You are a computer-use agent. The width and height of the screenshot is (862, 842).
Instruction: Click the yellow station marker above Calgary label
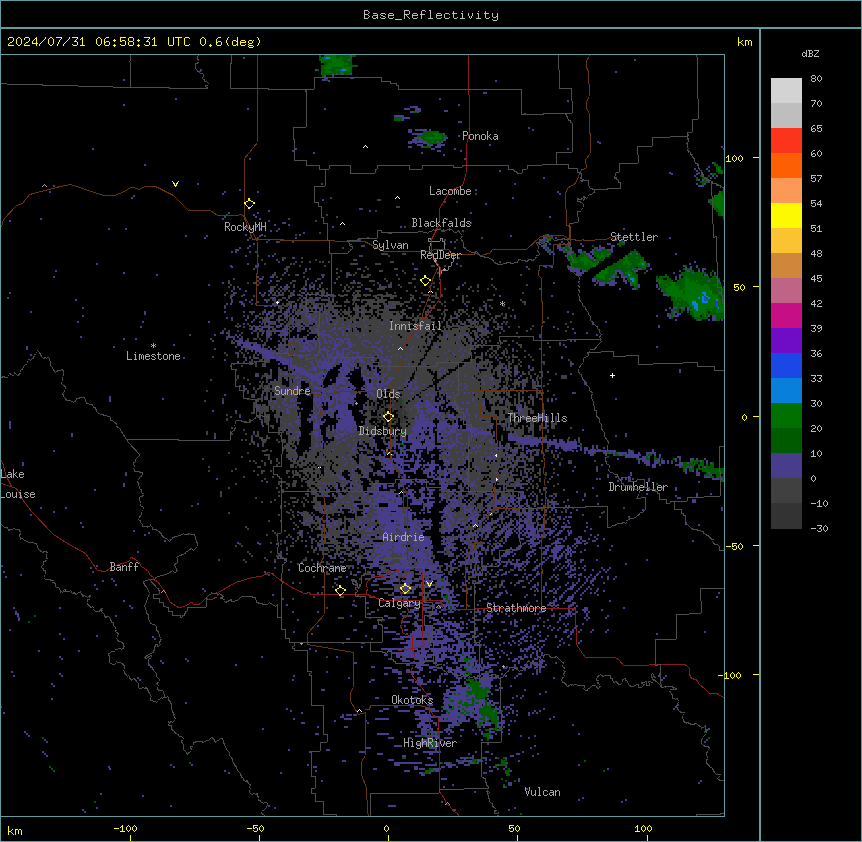[405, 589]
